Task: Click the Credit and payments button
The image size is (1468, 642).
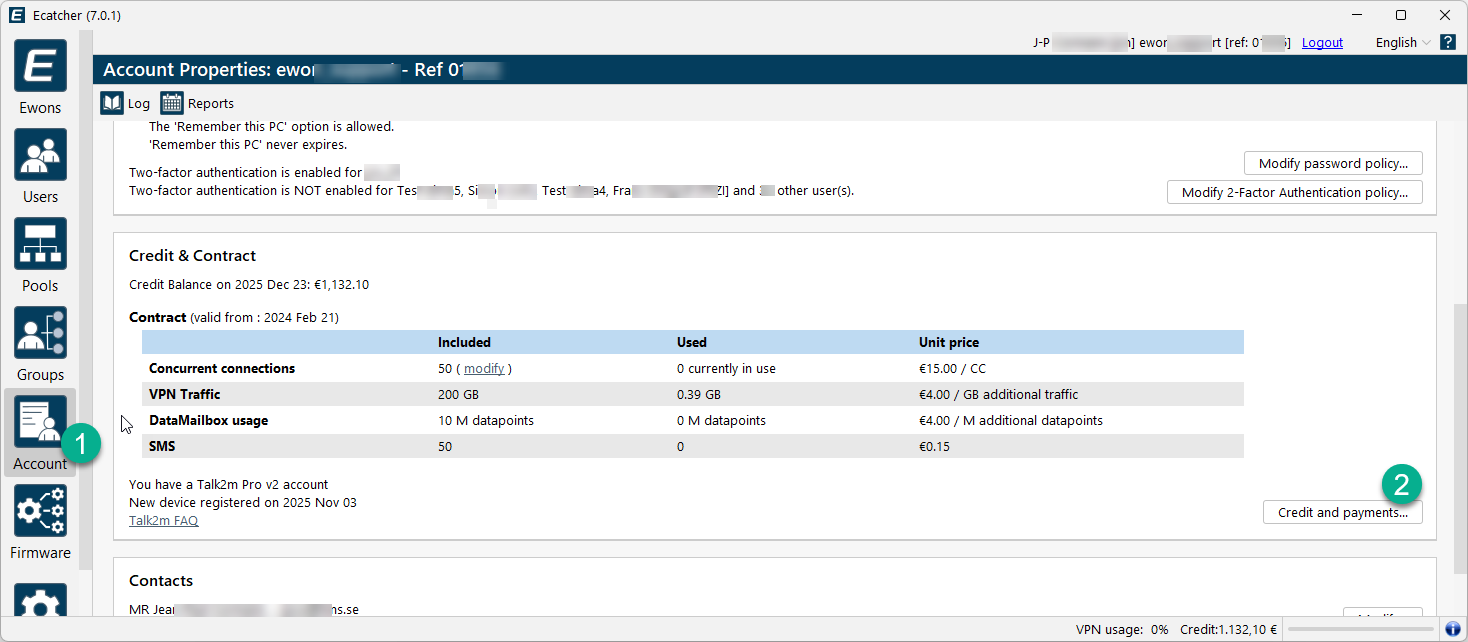Action: (1342, 512)
